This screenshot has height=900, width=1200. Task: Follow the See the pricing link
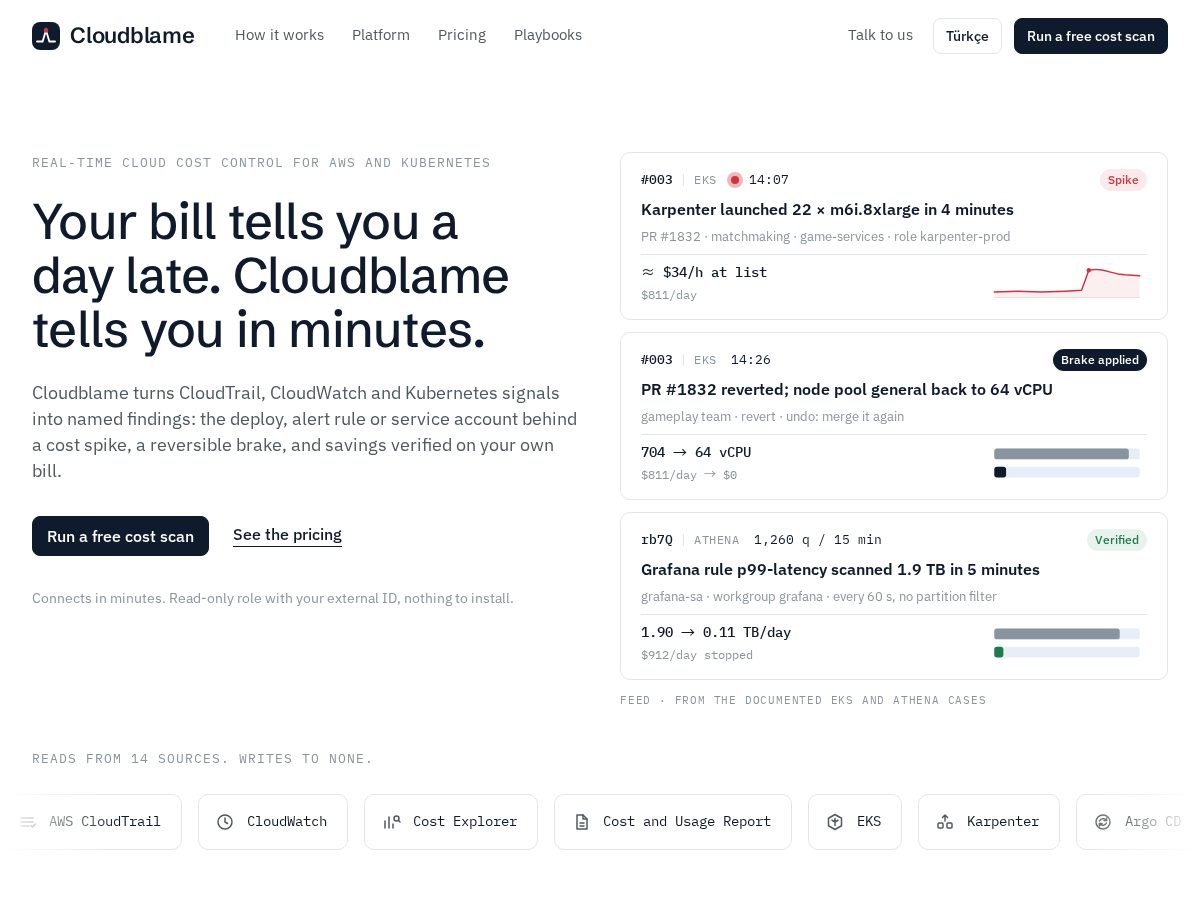pyautogui.click(x=287, y=535)
